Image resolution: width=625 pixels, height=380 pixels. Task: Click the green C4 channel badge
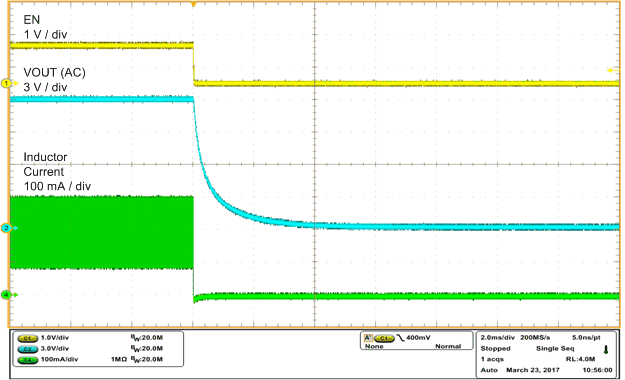[28, 360]
